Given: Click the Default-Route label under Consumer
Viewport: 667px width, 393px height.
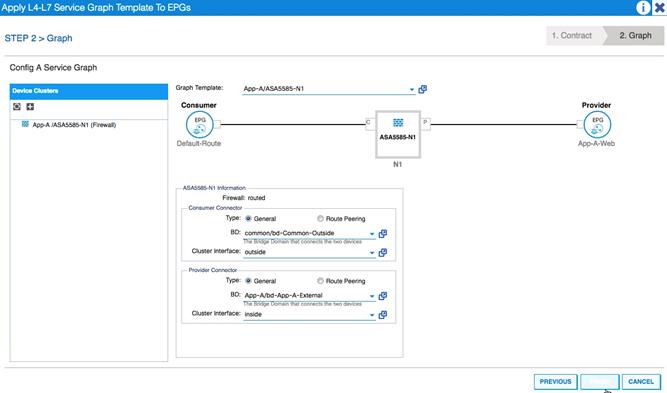Looking at the screenshot, I should pos(199,143).
